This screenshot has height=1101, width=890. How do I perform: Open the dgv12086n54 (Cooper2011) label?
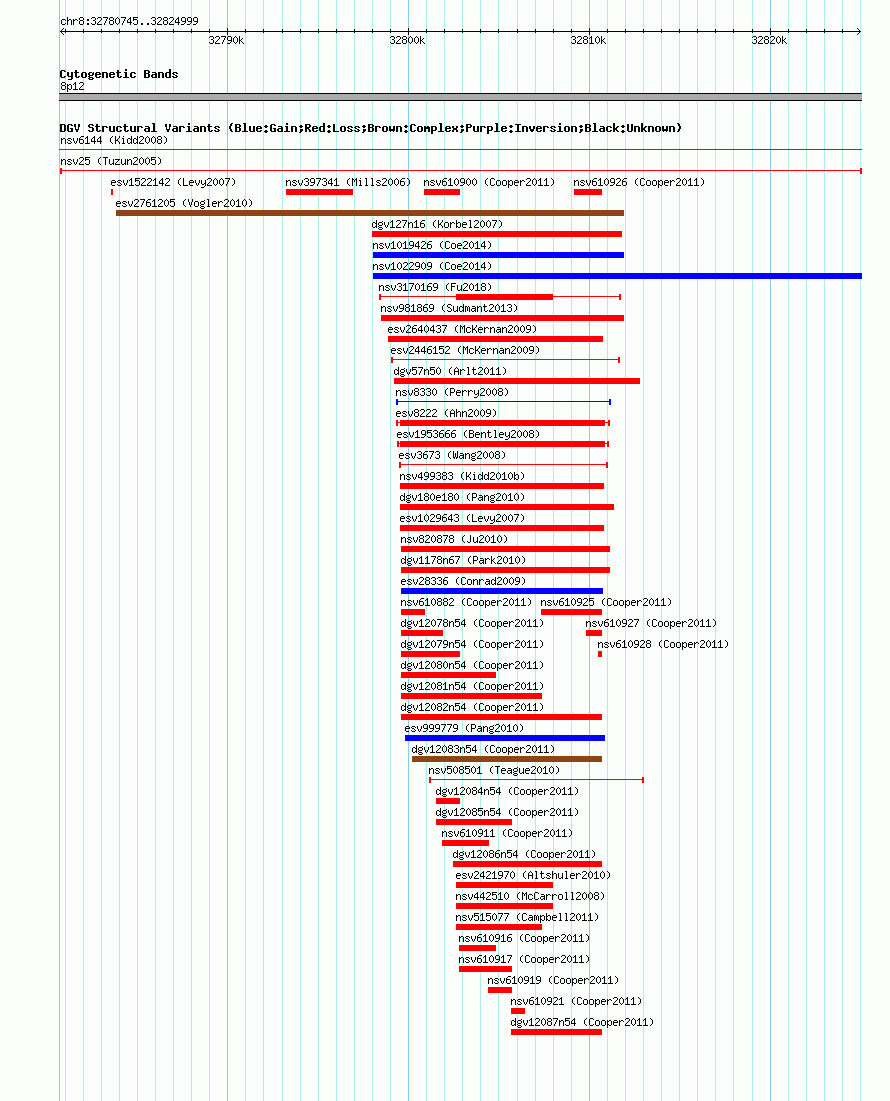524,857
